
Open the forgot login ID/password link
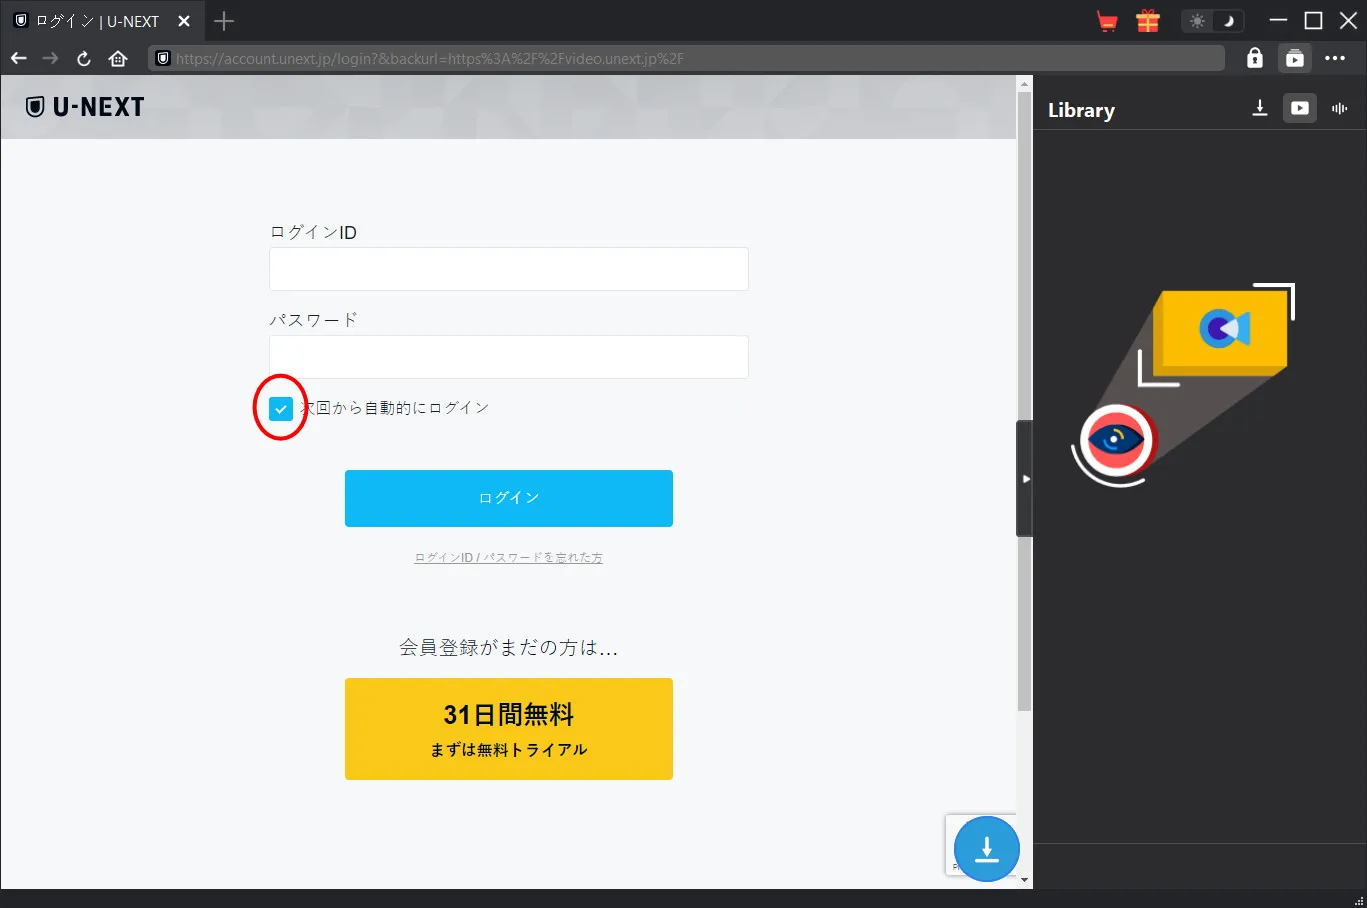[x=508, y=558]
